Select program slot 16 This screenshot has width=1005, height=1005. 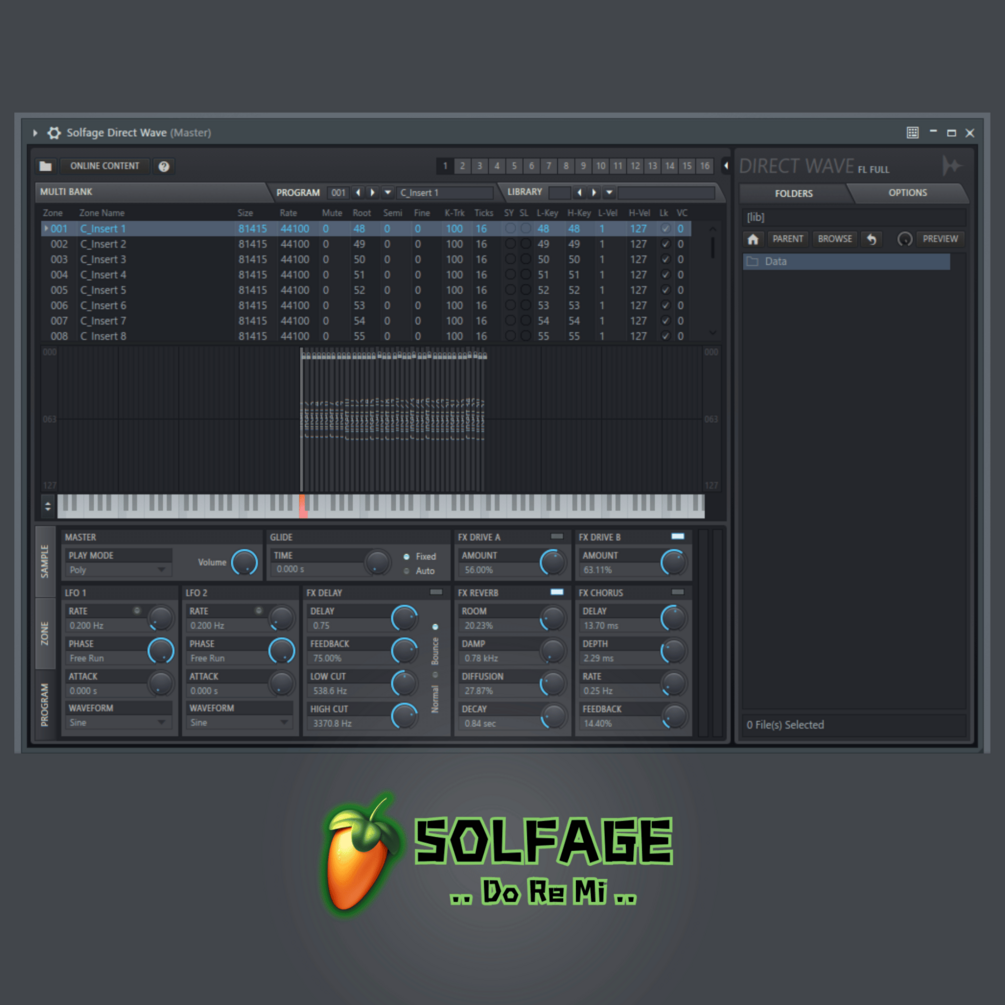point(704,166)
